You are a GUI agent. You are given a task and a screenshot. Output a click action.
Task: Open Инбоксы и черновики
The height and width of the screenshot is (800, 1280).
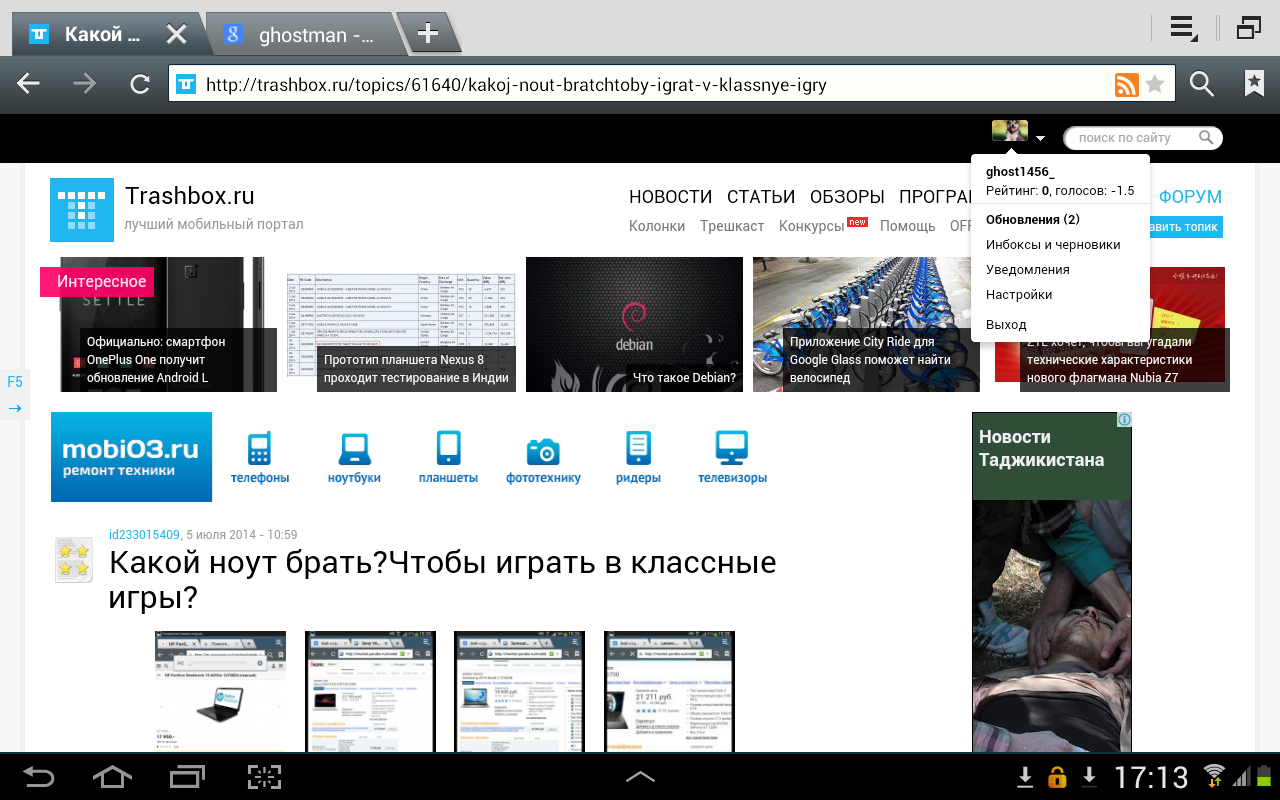(x=1053, y=244)
